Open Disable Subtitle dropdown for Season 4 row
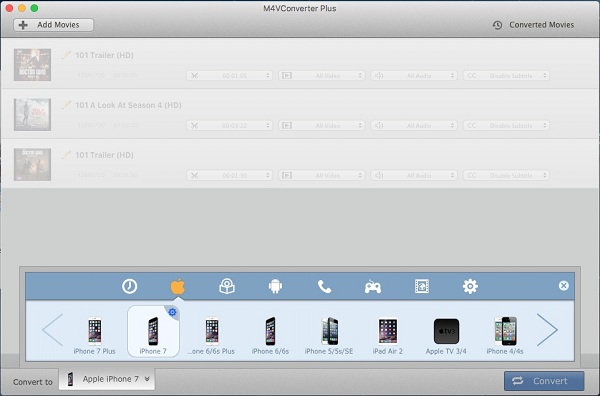600x396 pixels. 507,125
